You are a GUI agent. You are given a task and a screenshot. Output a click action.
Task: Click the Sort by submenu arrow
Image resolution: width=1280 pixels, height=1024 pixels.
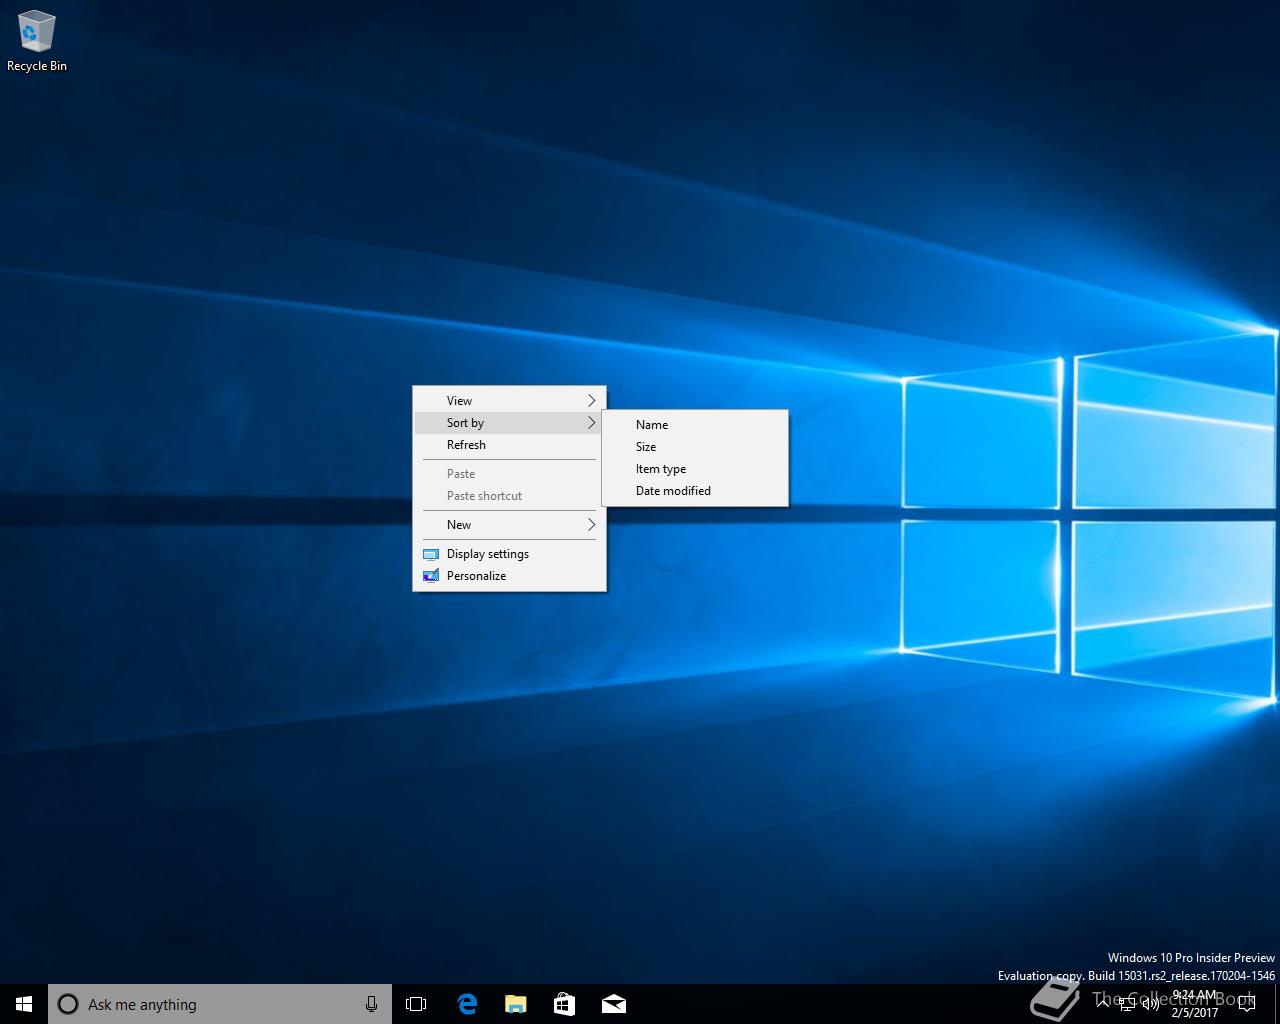click(591, 422)
